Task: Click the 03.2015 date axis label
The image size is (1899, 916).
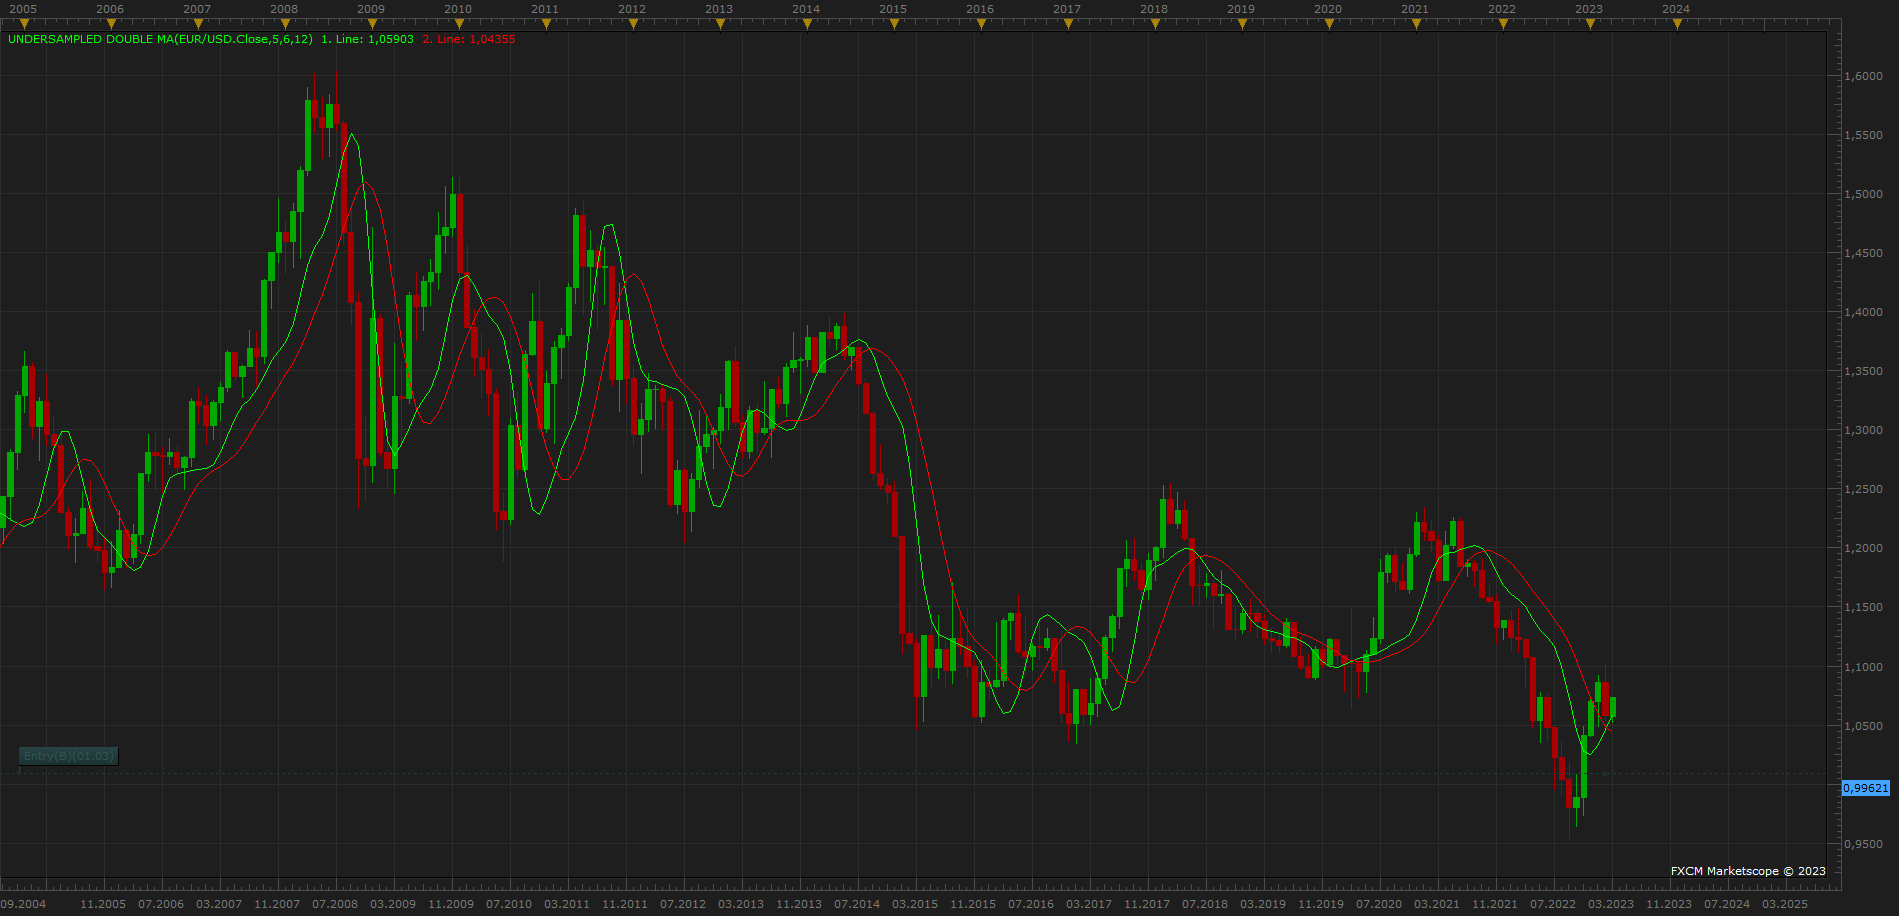Action: coord(915,904)
